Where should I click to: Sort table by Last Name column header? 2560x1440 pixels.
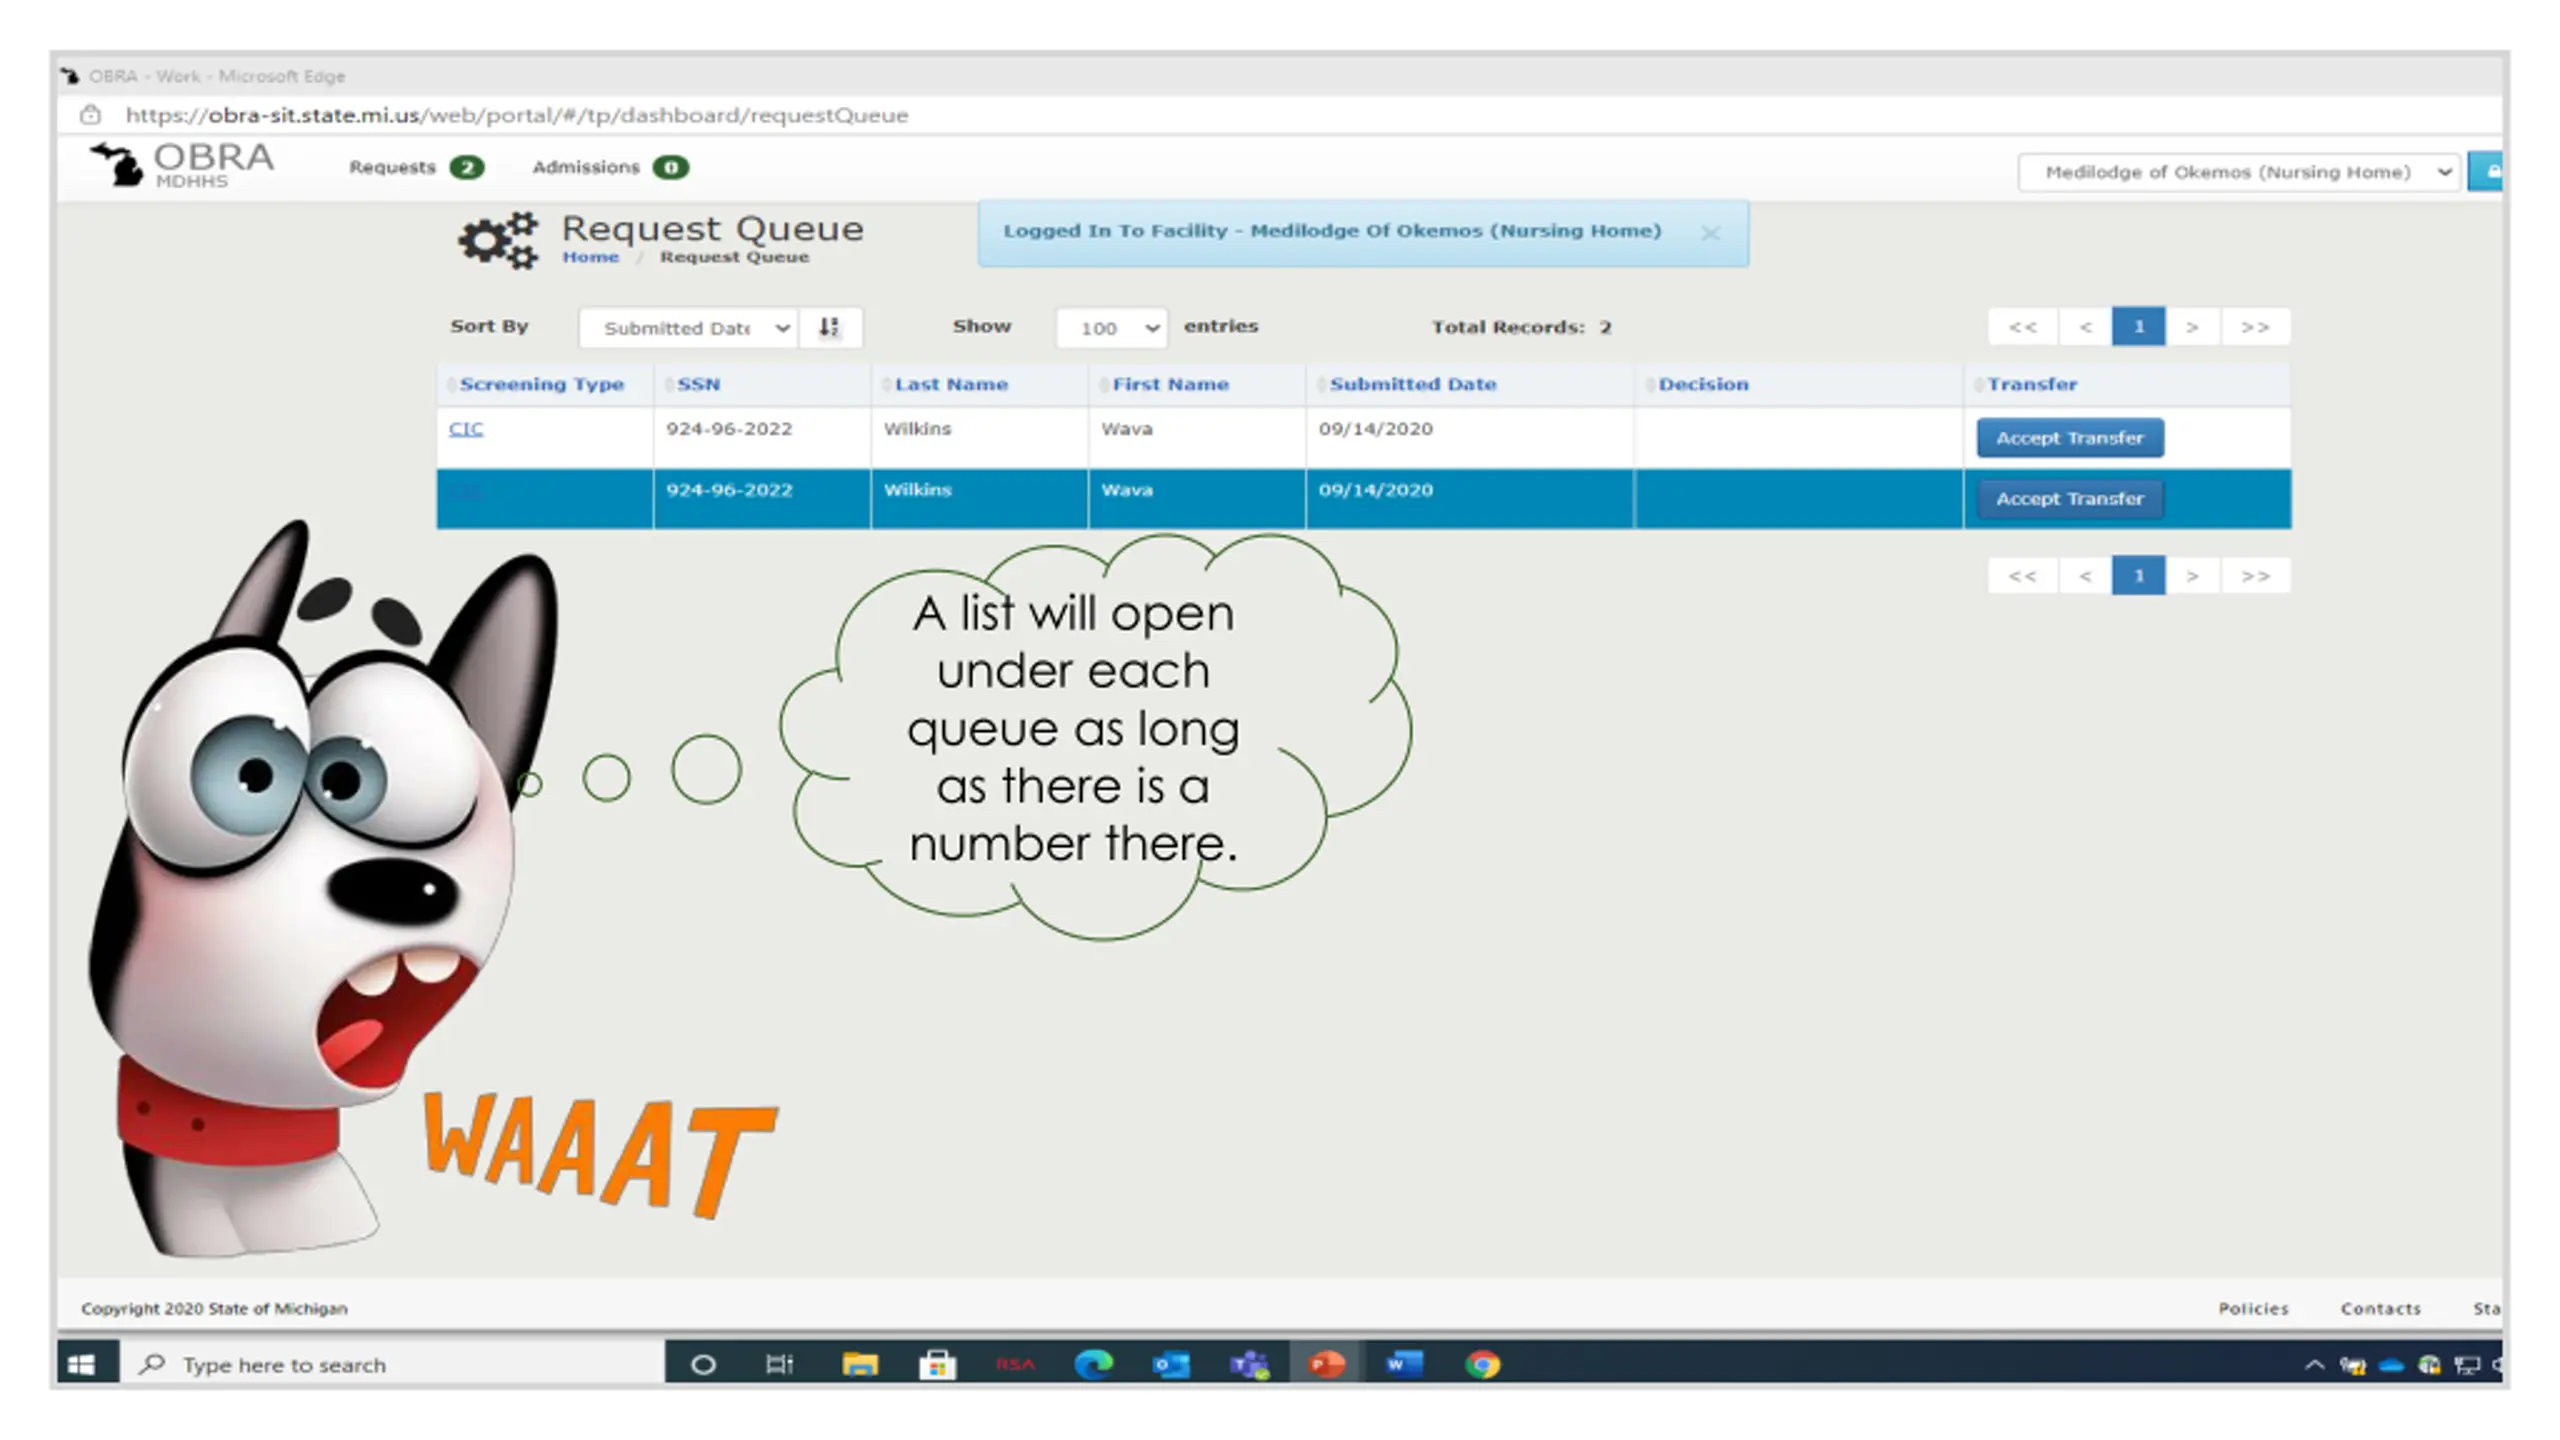click(x=950, y=384)
